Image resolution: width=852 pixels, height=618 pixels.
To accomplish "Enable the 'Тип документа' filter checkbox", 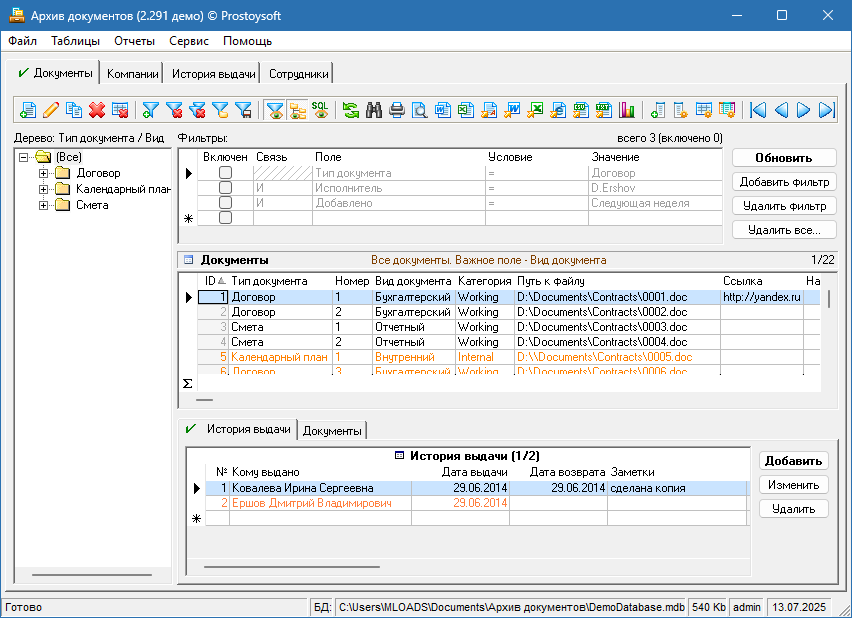I will pos(225,173).
